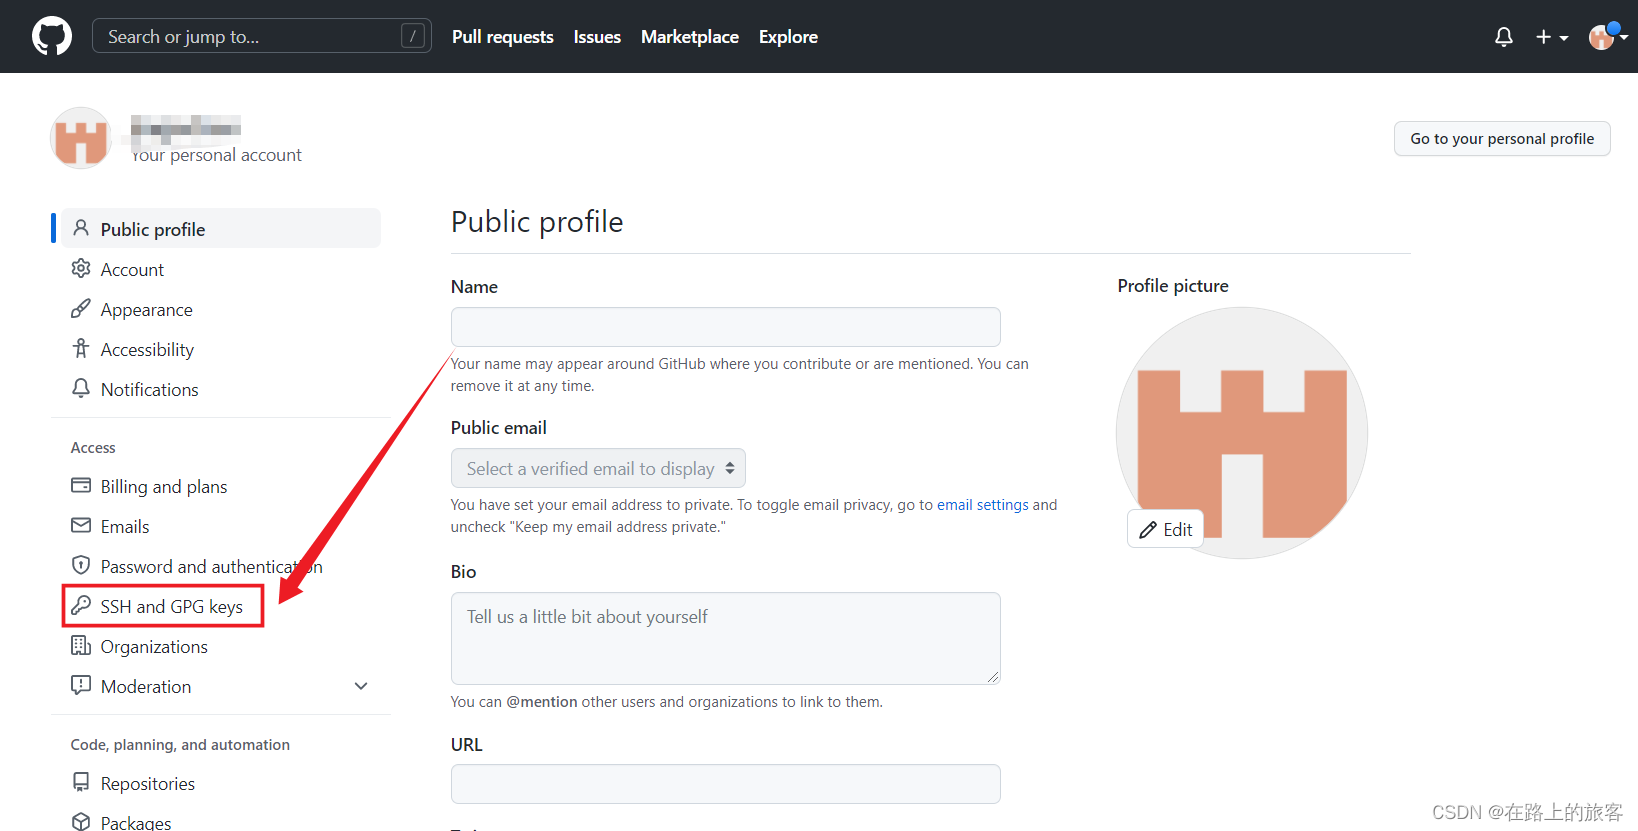This screenshot has height=831, width=1638.
Task: Click the Moderation report icon
Action: [81, 685]
